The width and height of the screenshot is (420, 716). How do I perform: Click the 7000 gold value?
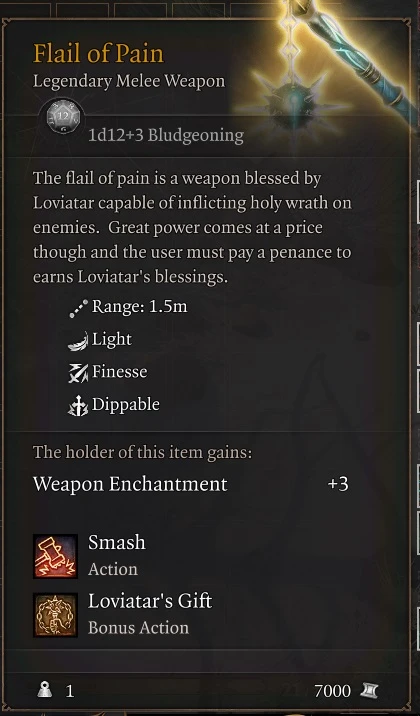tap(332, 691)
